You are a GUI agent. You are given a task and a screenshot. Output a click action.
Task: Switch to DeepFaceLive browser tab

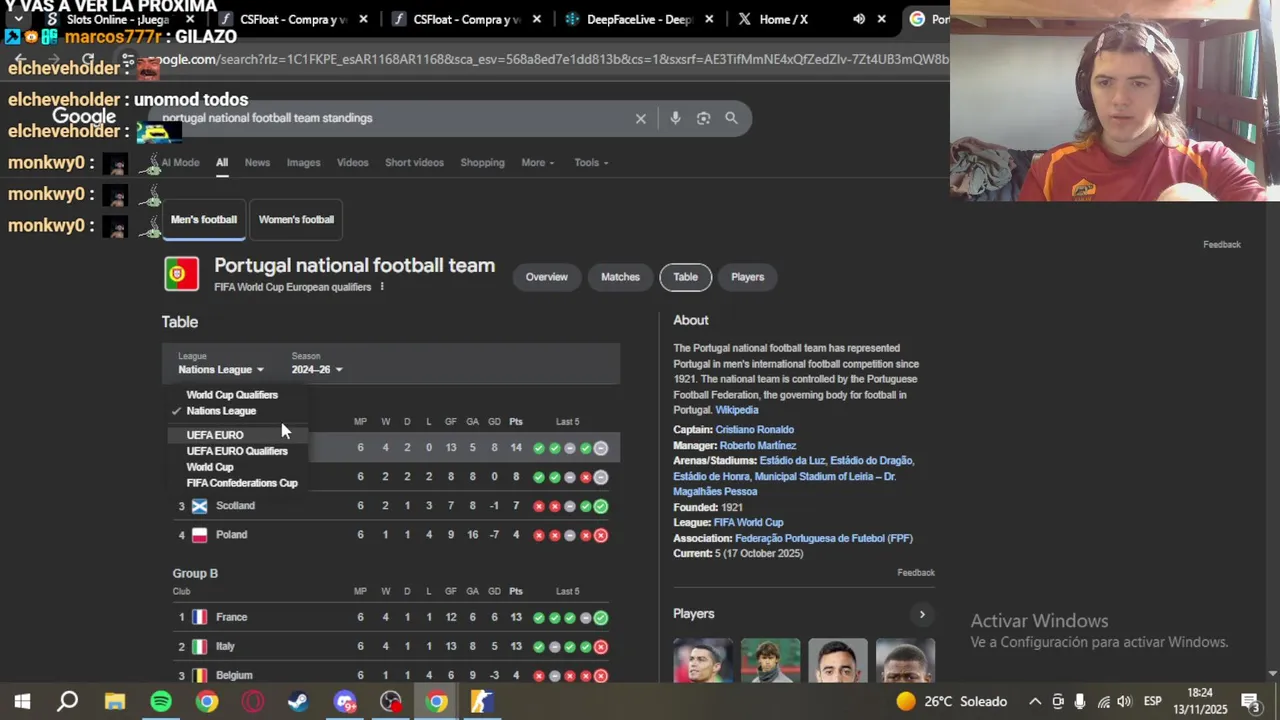point(640,19)
